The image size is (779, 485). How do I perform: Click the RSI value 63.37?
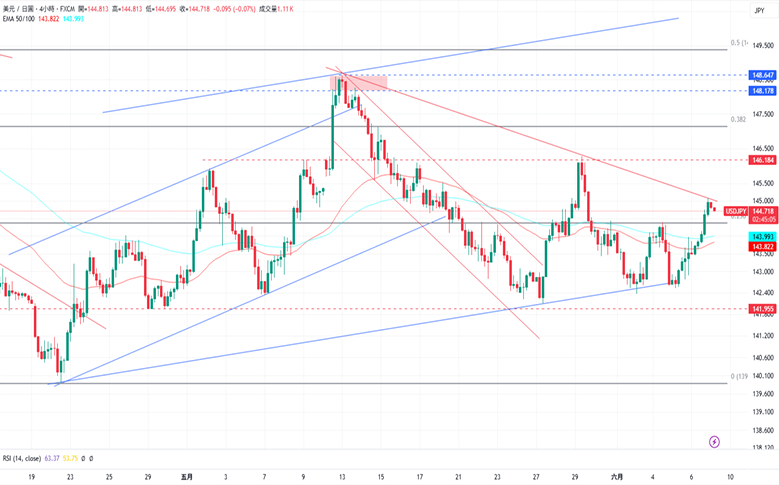click(52, 458)
